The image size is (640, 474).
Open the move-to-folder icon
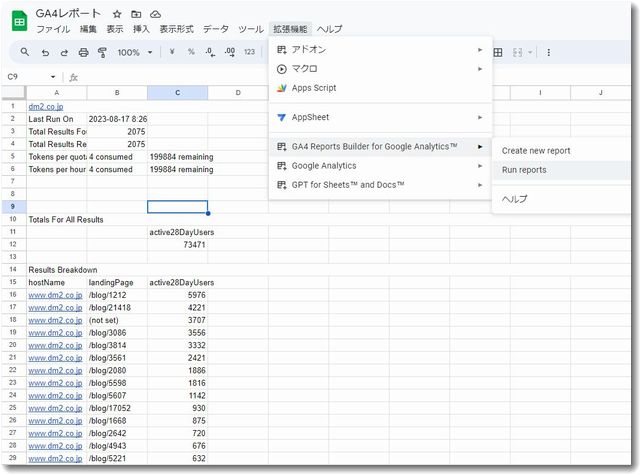136,14
